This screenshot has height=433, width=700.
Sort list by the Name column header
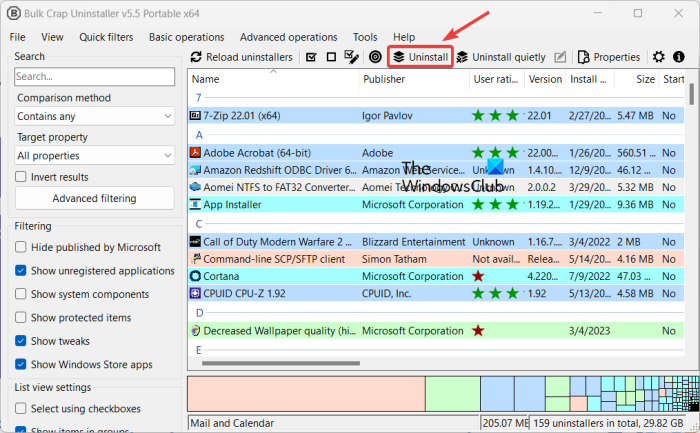[273, 79]
